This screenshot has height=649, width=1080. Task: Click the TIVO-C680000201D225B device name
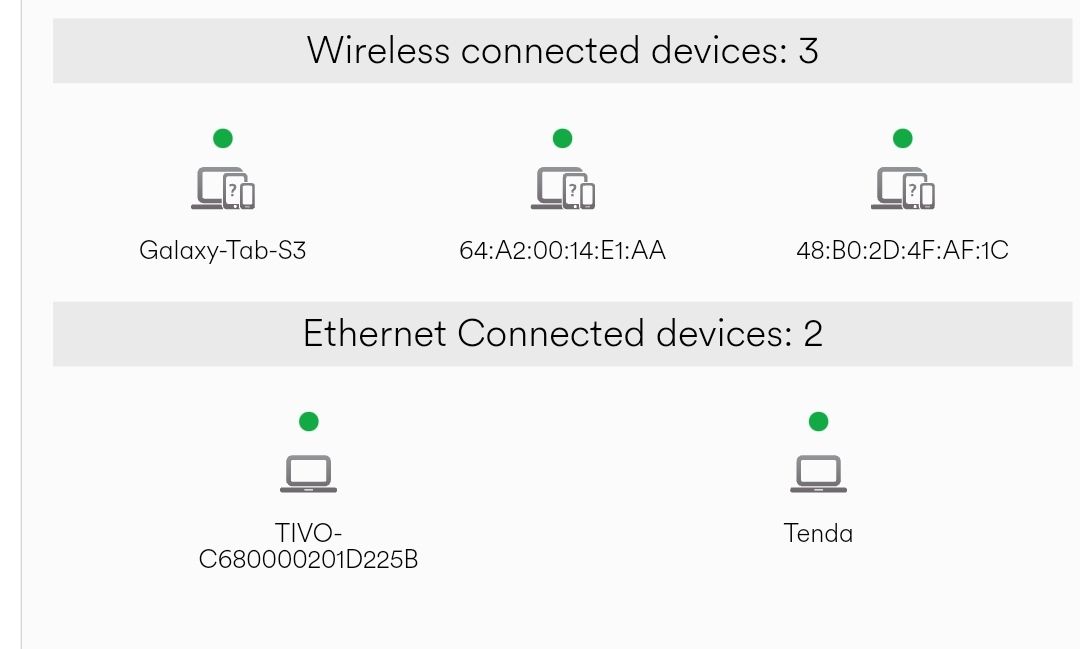pyautogui.click(x=308, y=546)
